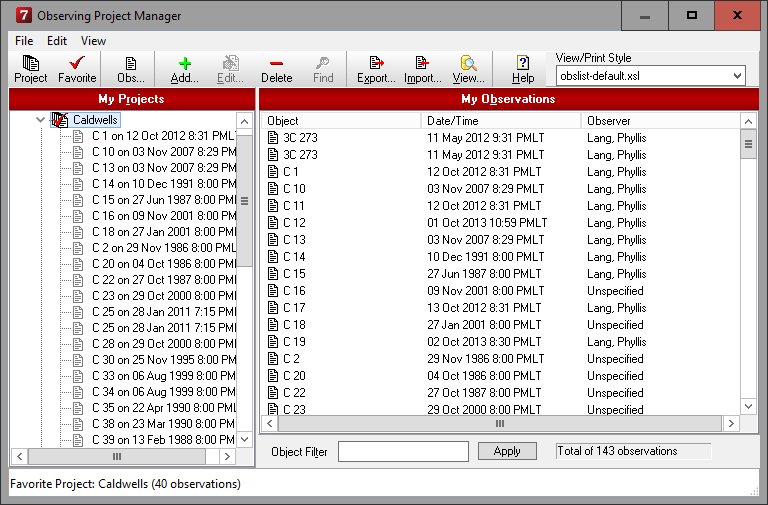Click the app icon in title bar
Image resolution: width=768 pixels, height=505 pixels.
(23, 15)
